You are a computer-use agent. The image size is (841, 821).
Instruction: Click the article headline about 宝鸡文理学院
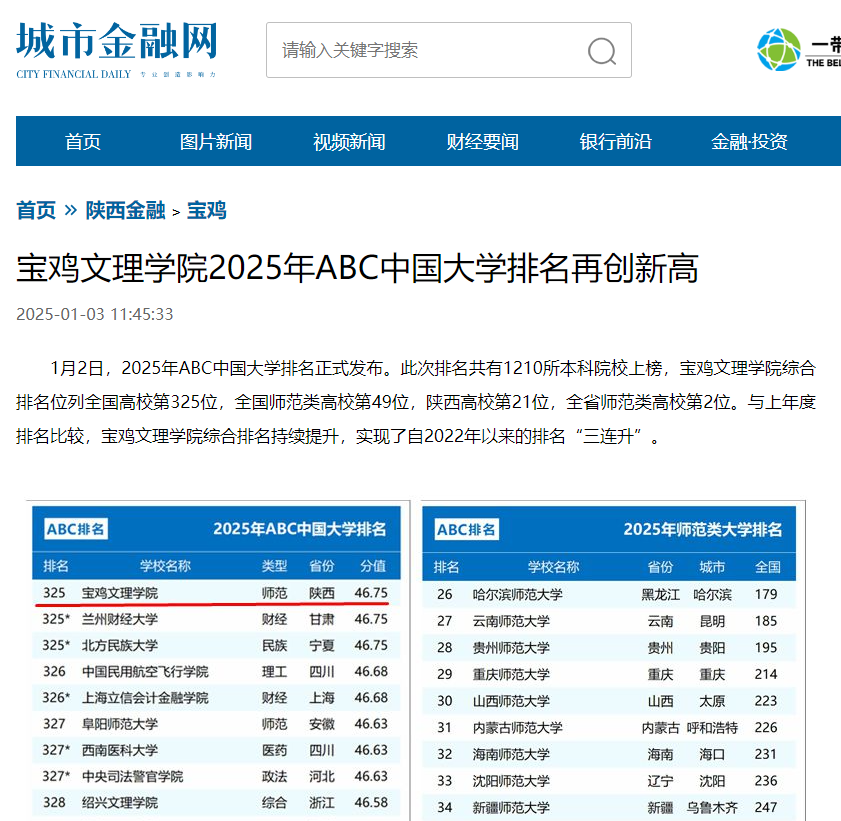point(357,268)
